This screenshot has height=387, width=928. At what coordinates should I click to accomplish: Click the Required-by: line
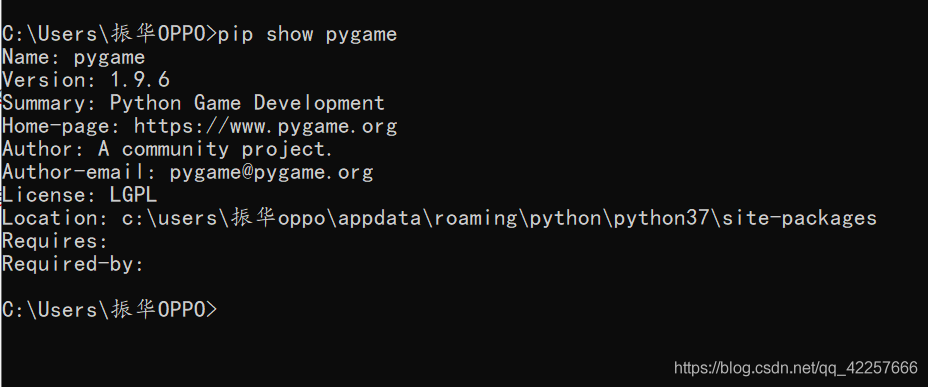[x=73, y=265]
